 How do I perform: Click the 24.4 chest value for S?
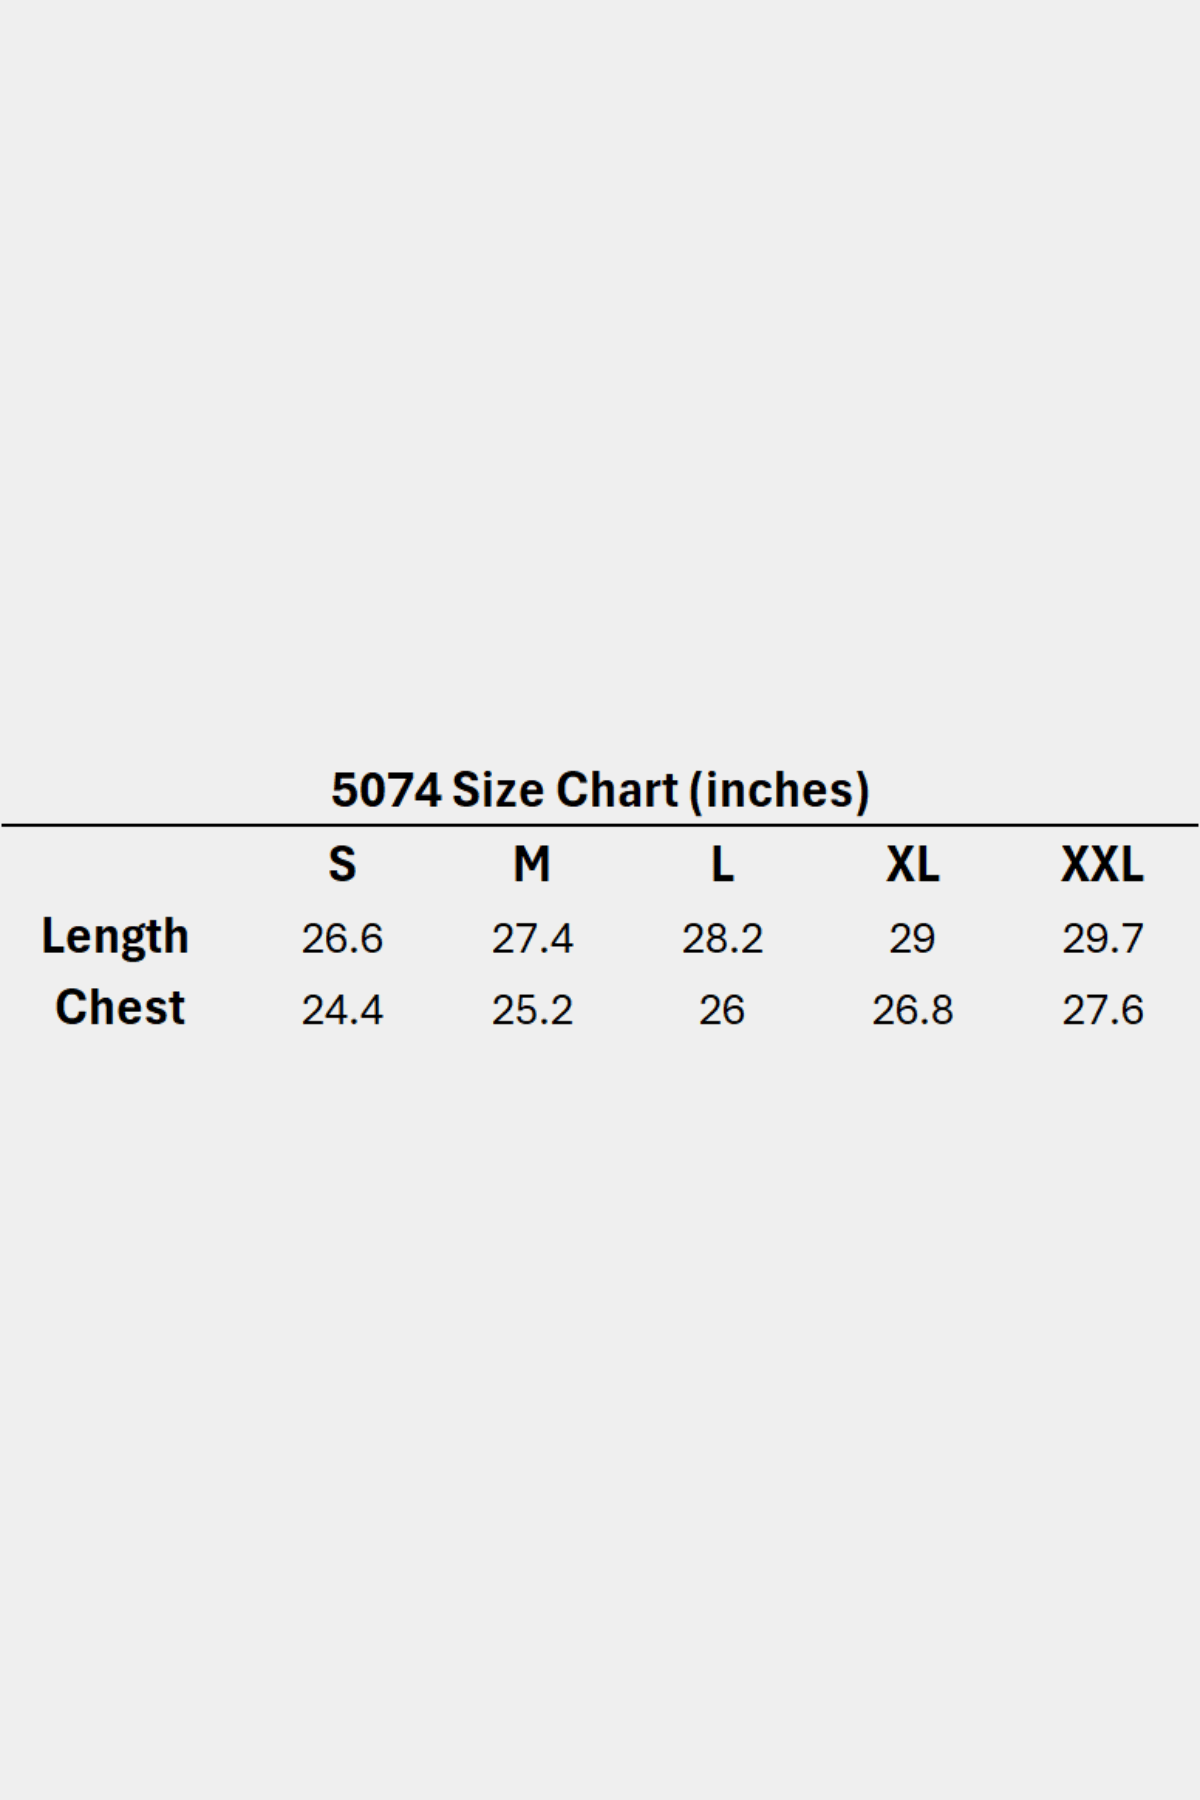342,1010
